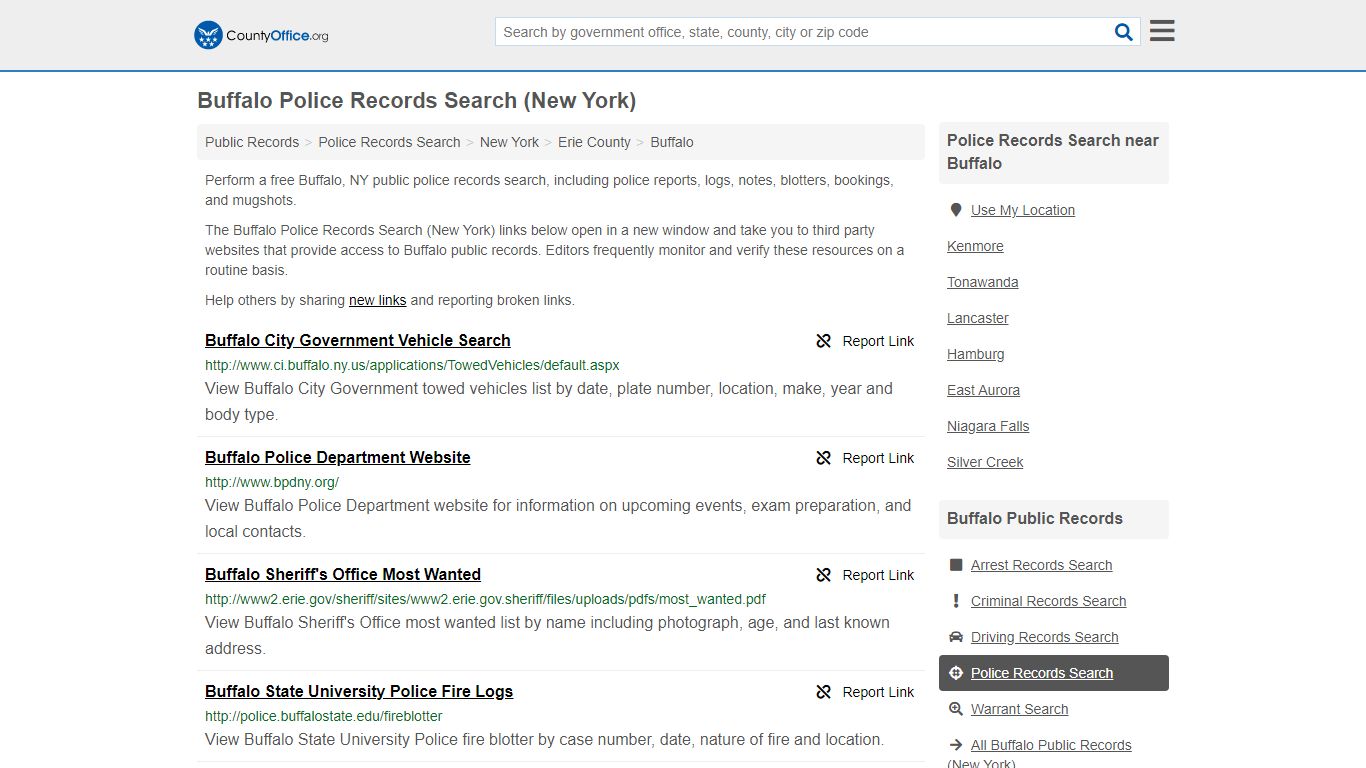Open the hamburger menu icon
The image size is (1366, 768).
[x=1162, y=31]
